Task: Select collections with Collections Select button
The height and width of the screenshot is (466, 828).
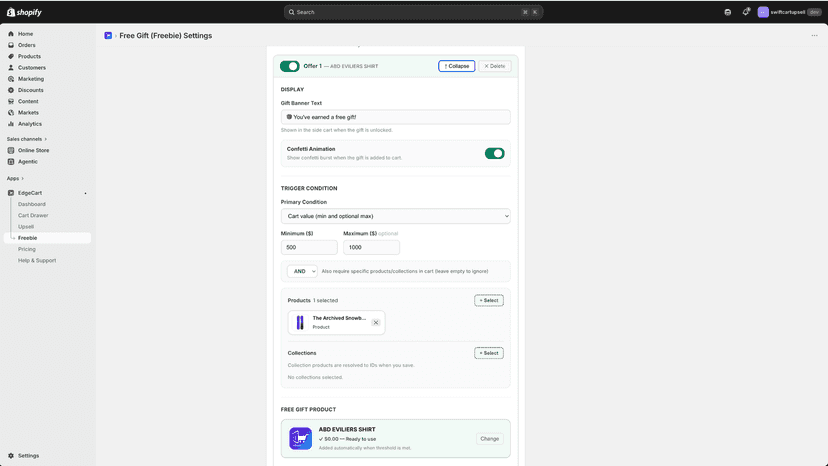Action: point(488,353)
